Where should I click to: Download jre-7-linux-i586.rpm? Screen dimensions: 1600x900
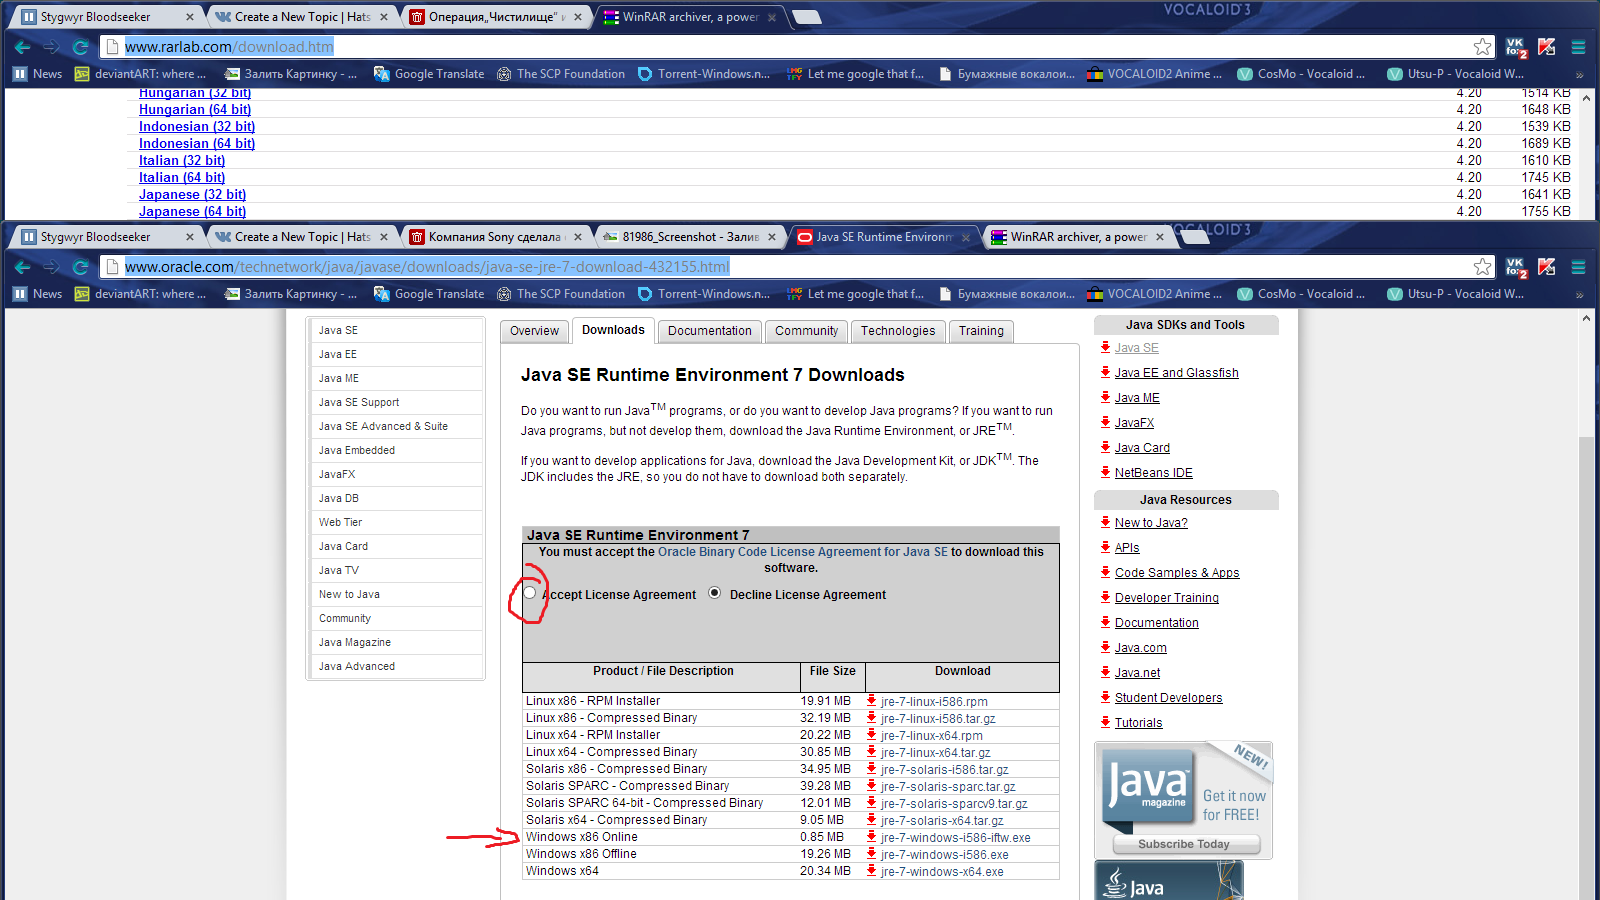pos(934,702)
